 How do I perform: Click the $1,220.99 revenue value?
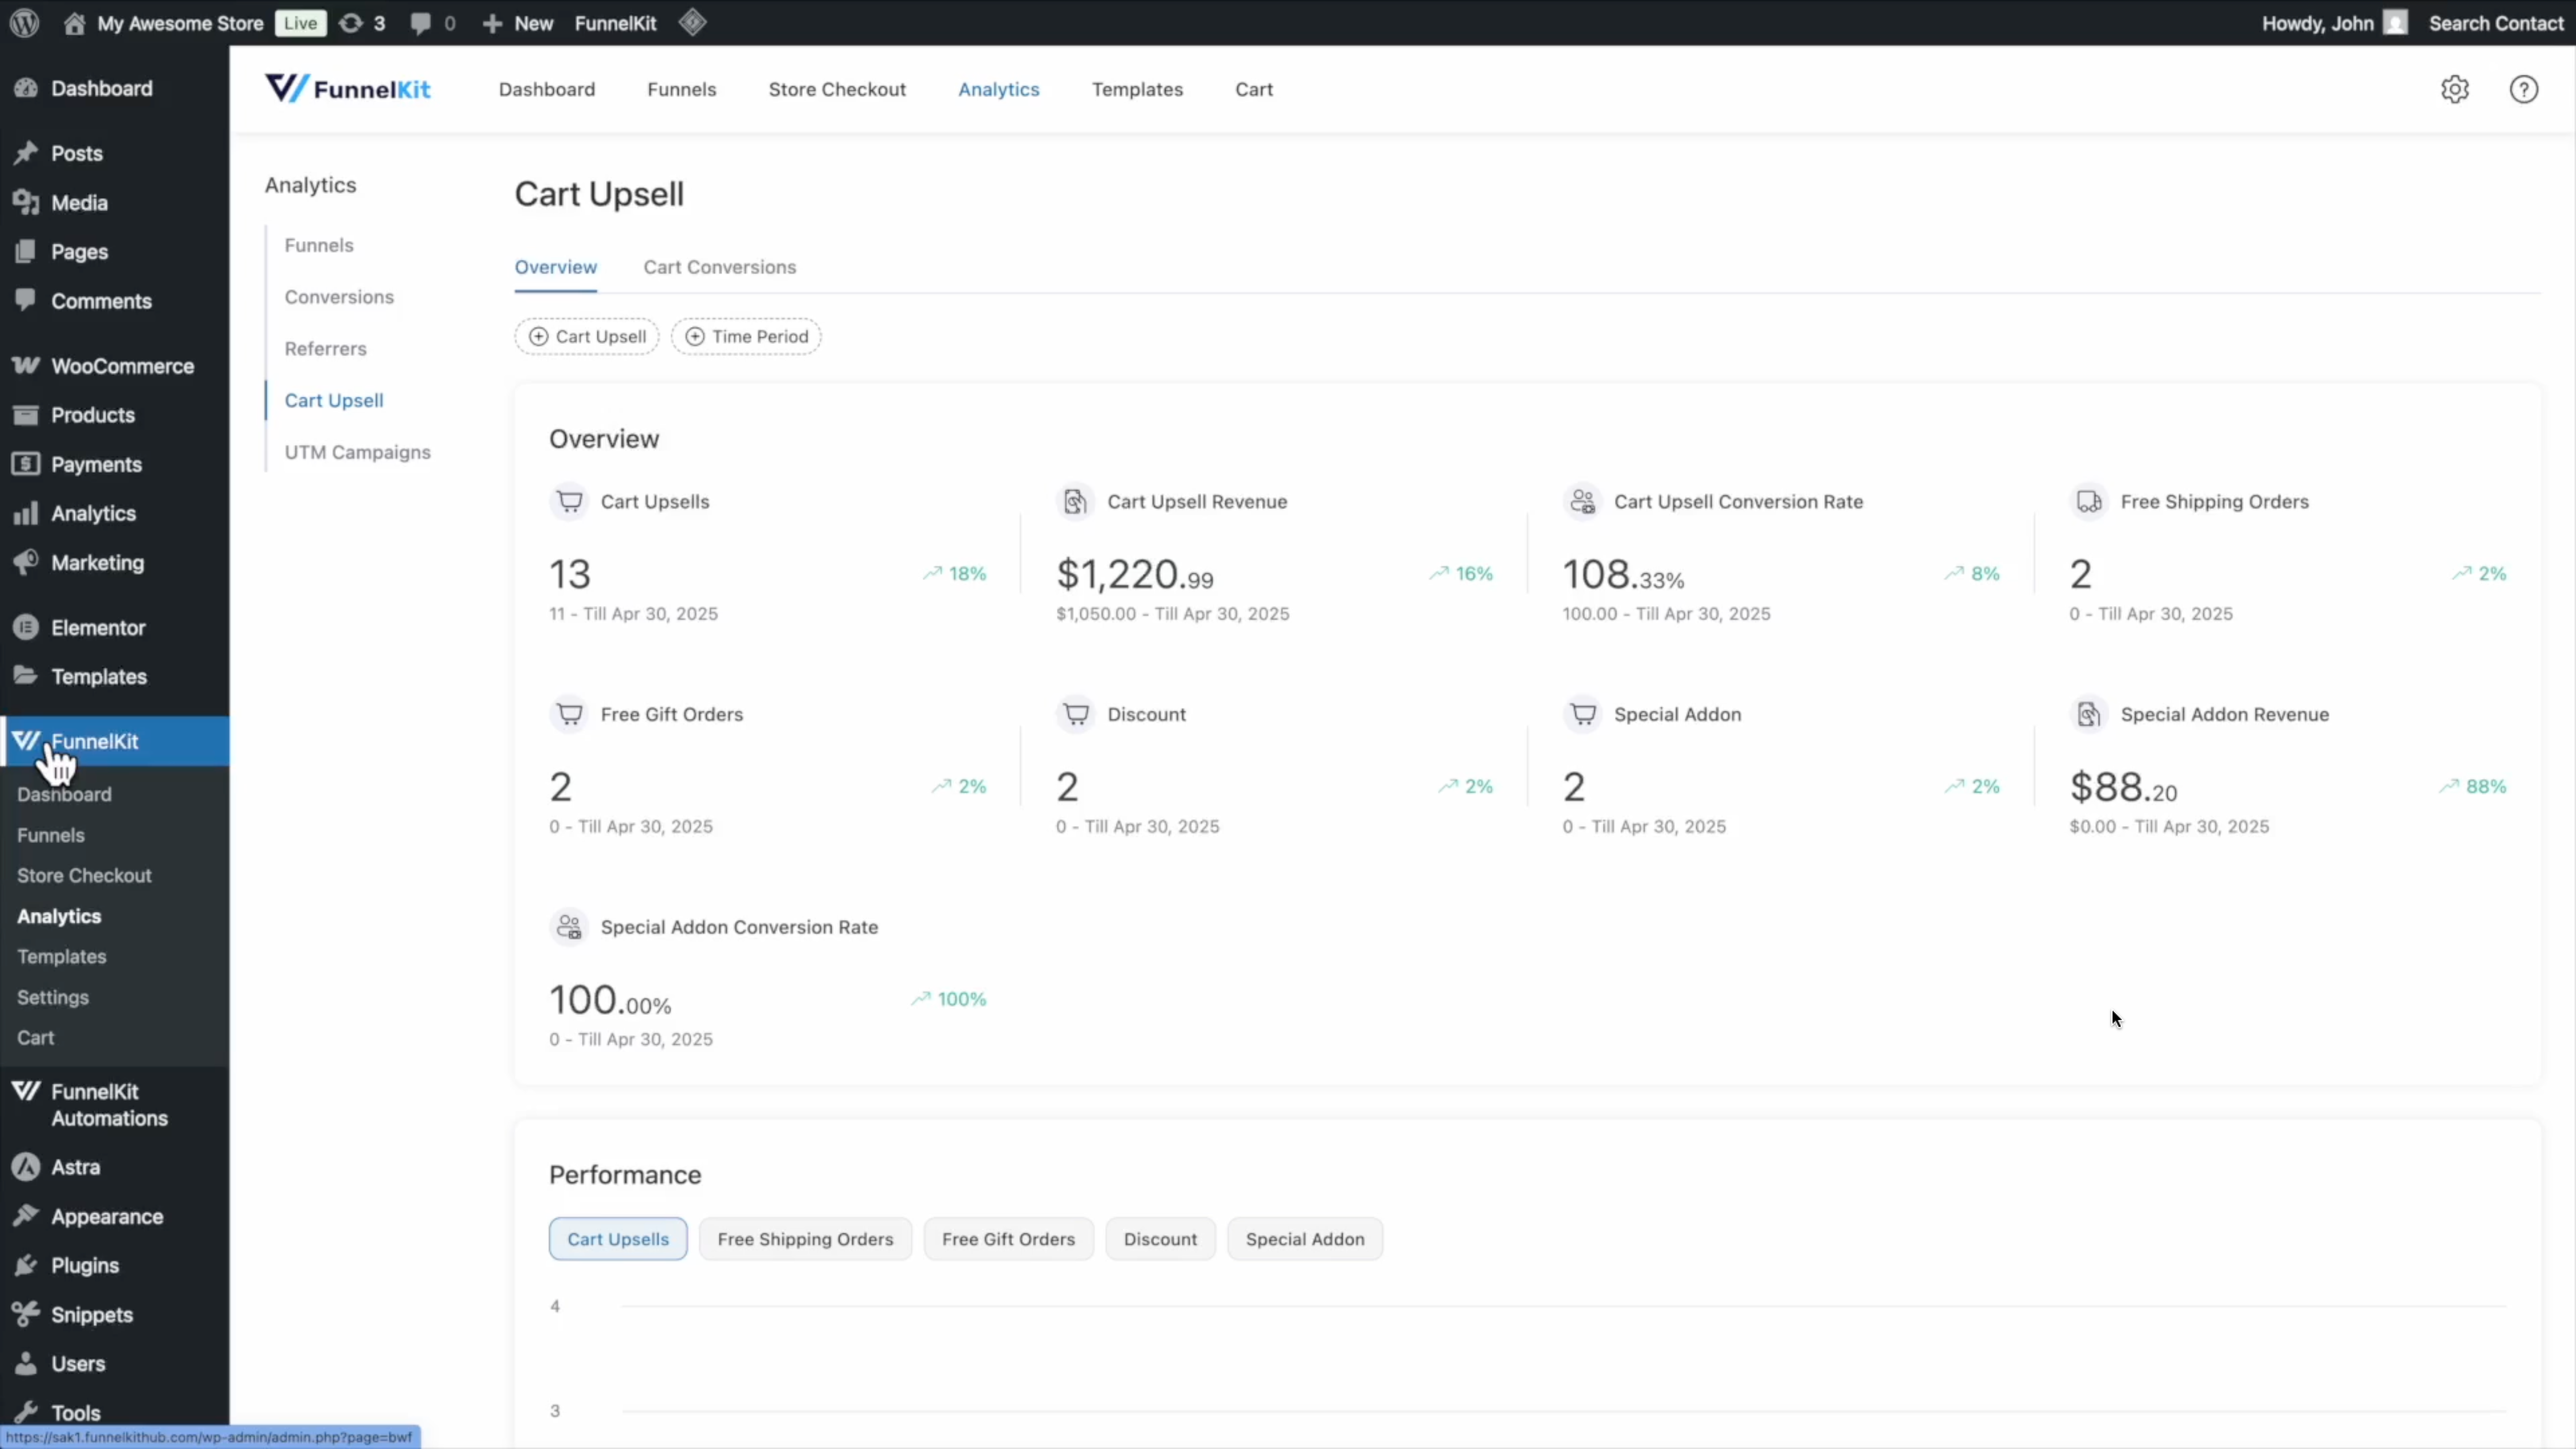point(1135,574)
